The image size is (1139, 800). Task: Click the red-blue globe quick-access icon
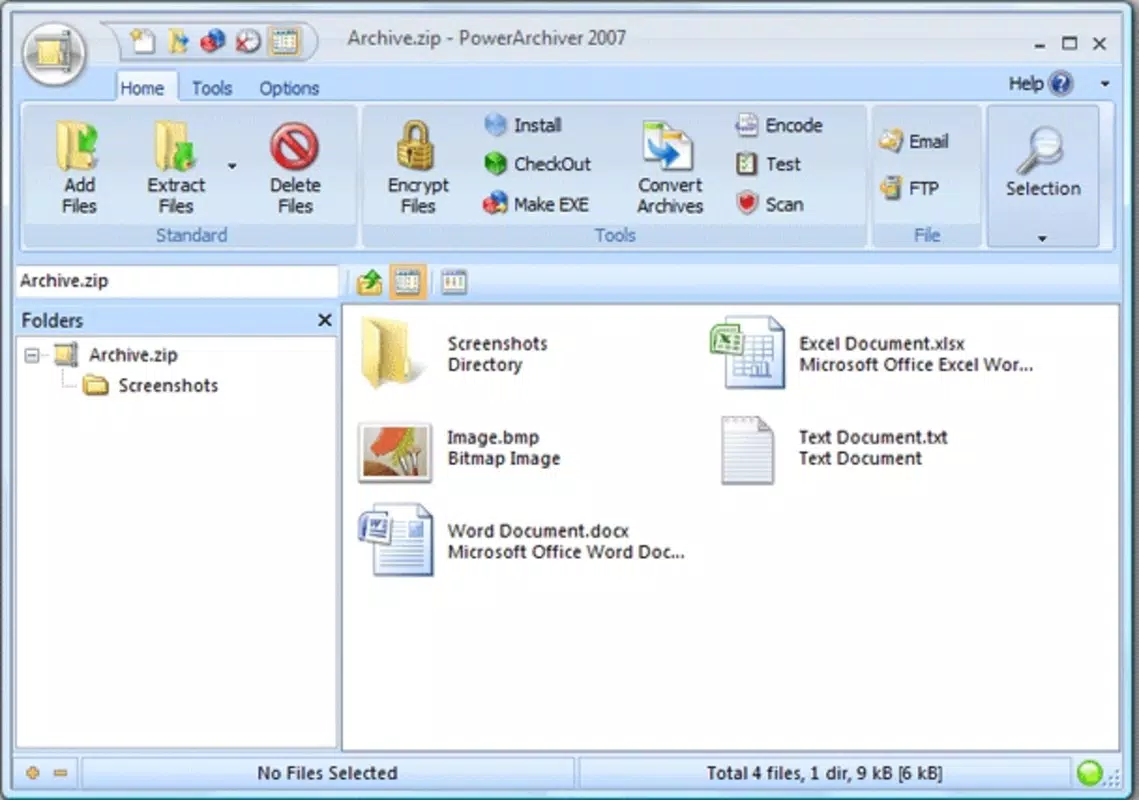213,41
